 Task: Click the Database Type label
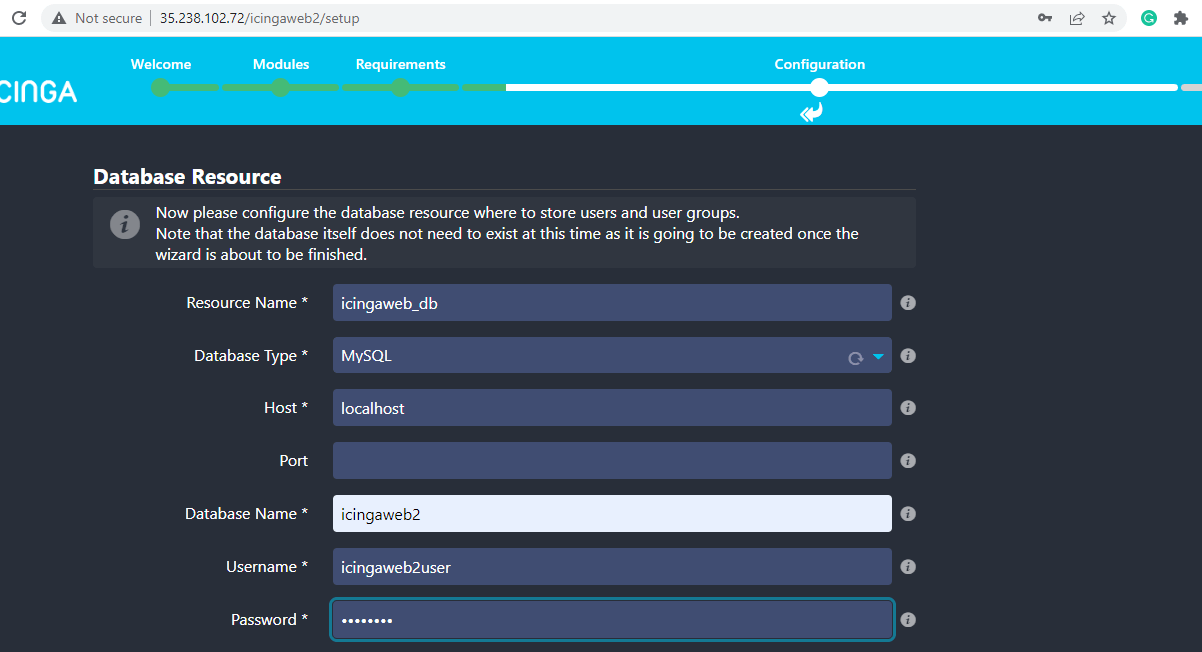coord(251,355)
